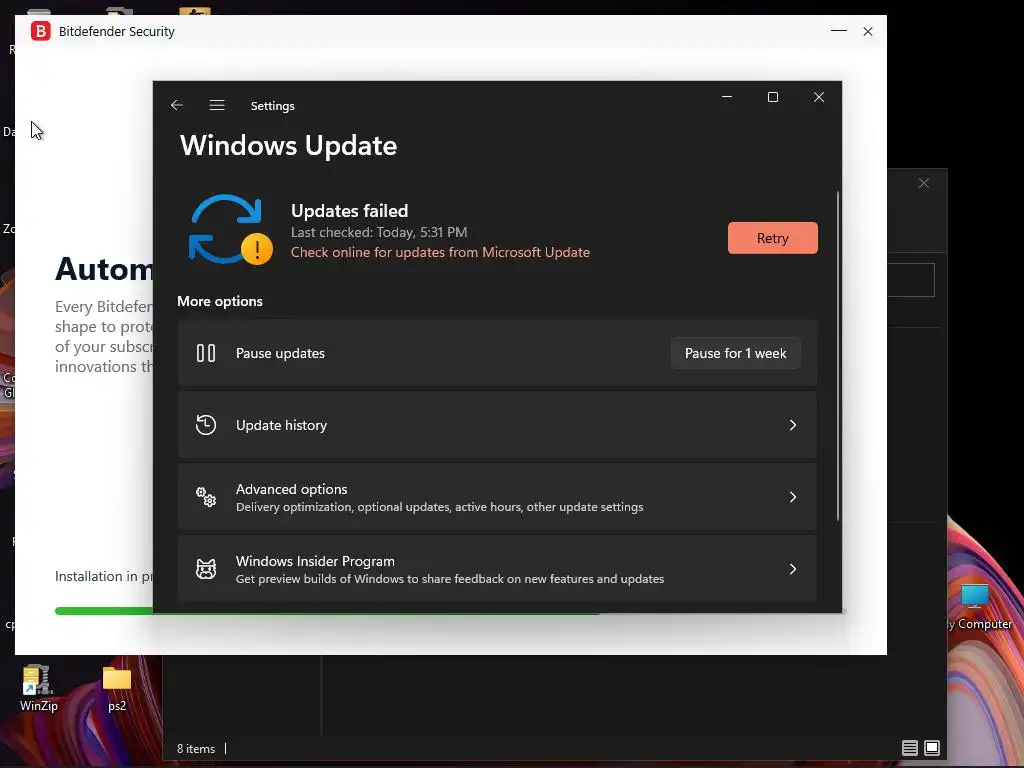This screenshot has width=1024, height=768.
Task: Click the Bitdefender logo in title bar
Action: (x=40, y=31)
